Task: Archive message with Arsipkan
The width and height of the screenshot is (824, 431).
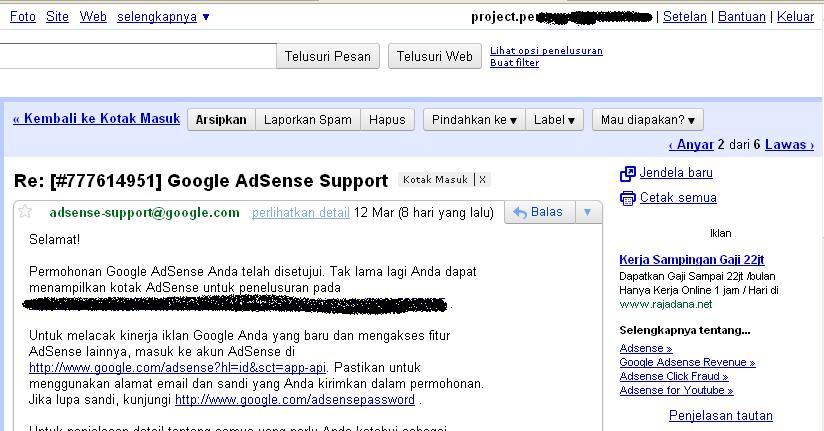Action: 221,120
